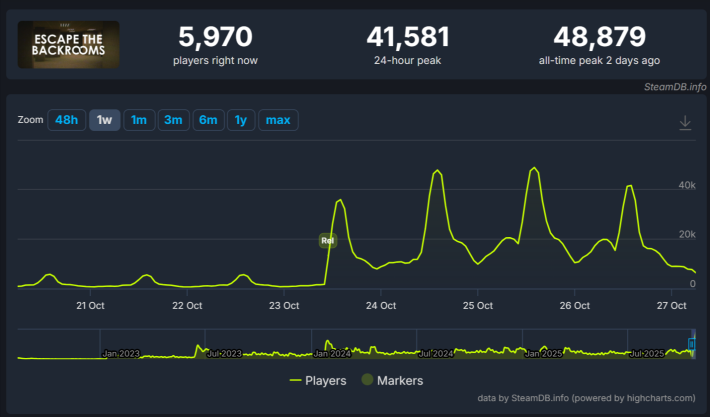Screen dimensions: 710x417
Task: Toggle the Players series in legend
Action: pos(318,380)
